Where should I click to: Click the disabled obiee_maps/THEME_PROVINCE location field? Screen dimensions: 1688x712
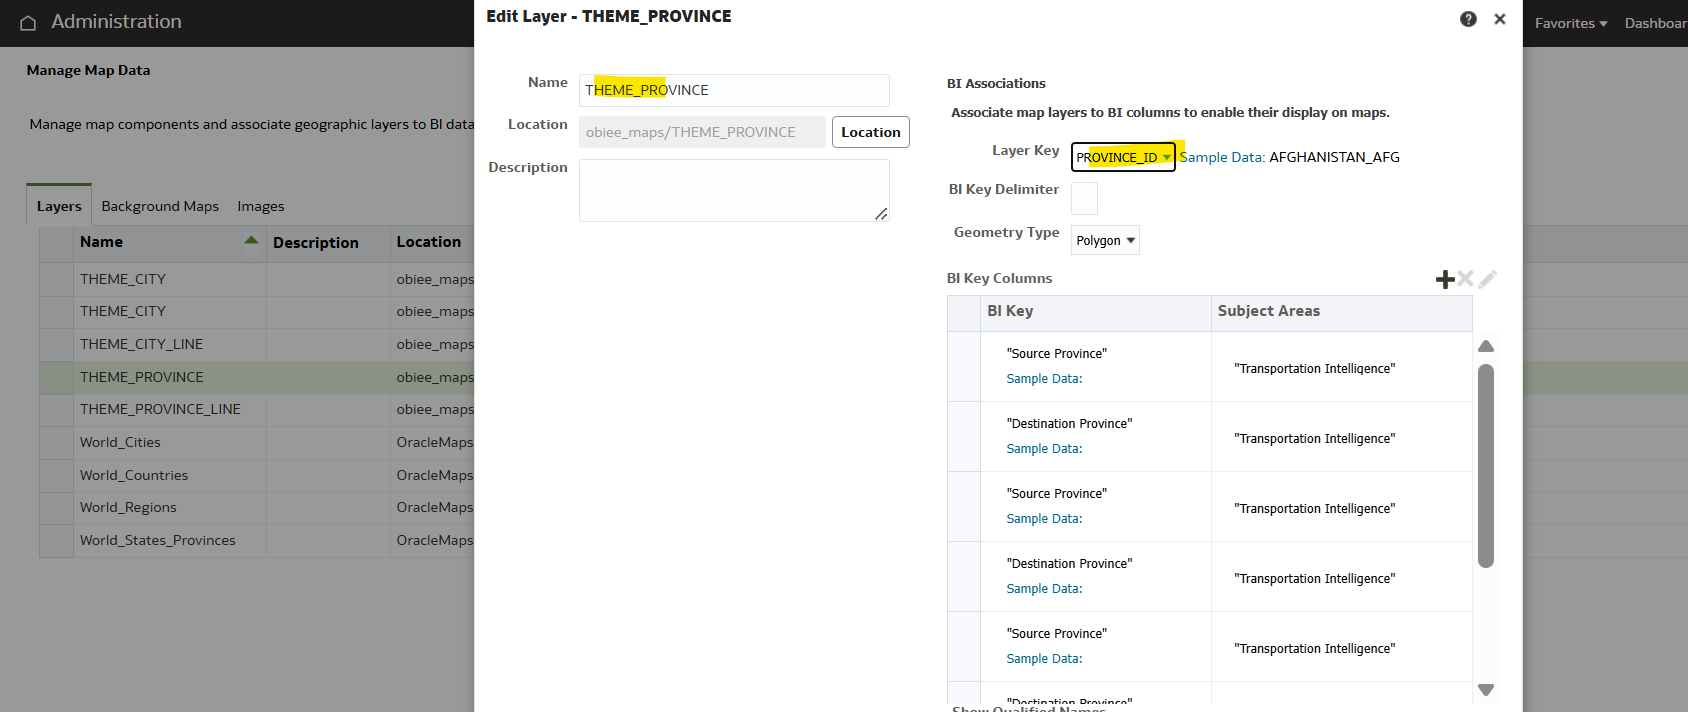click(702, 132)
